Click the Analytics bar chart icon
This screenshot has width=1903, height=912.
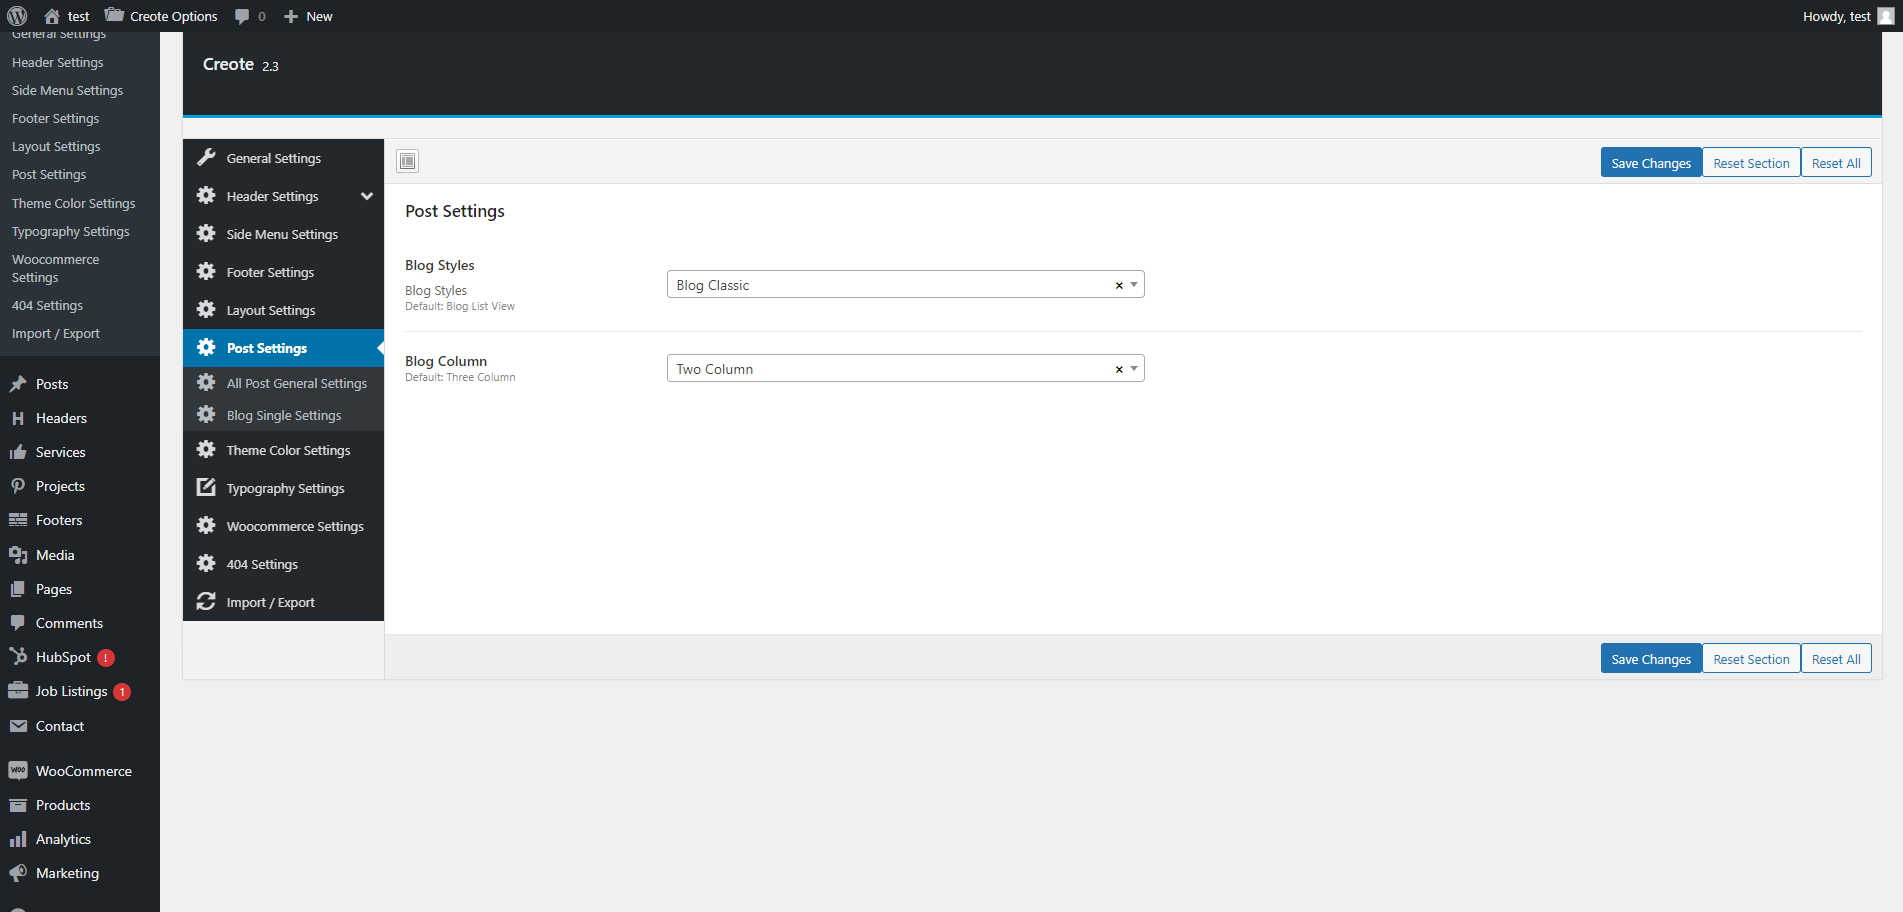point(18,839)
